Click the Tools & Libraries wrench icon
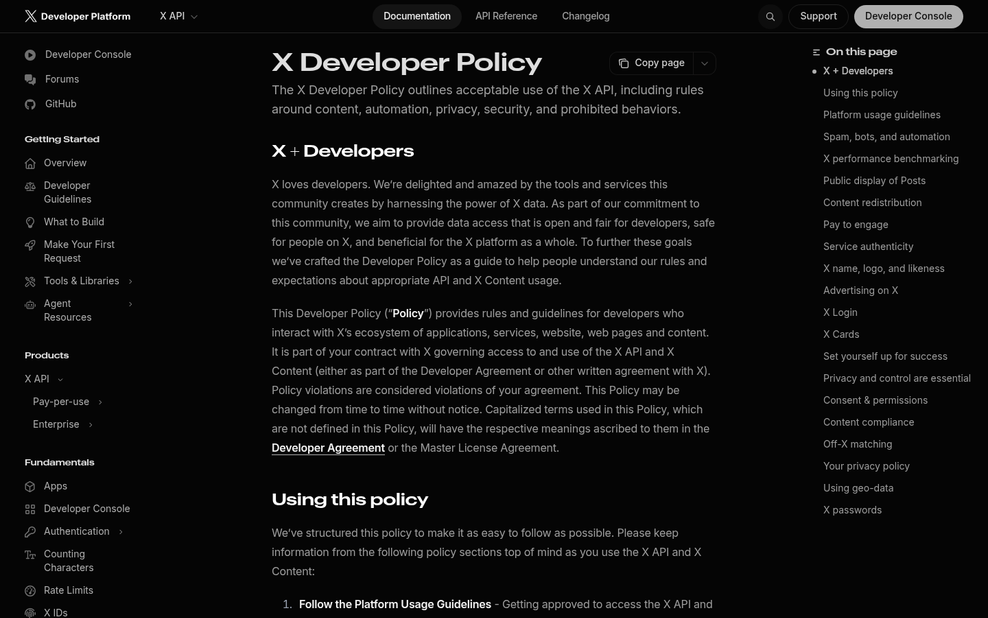This screenshot has width=988, height=618. (x=30, y=282)
